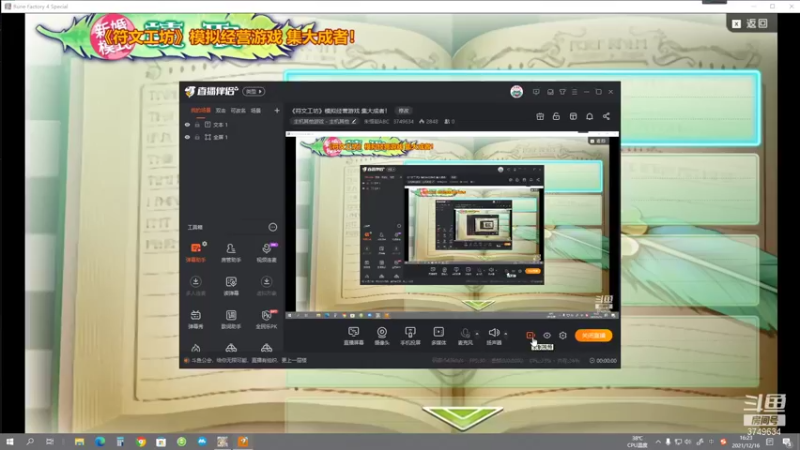Click the streamer avatar in title bar
Viewport: 800px width, 450px height.
(x=516, y=92)
